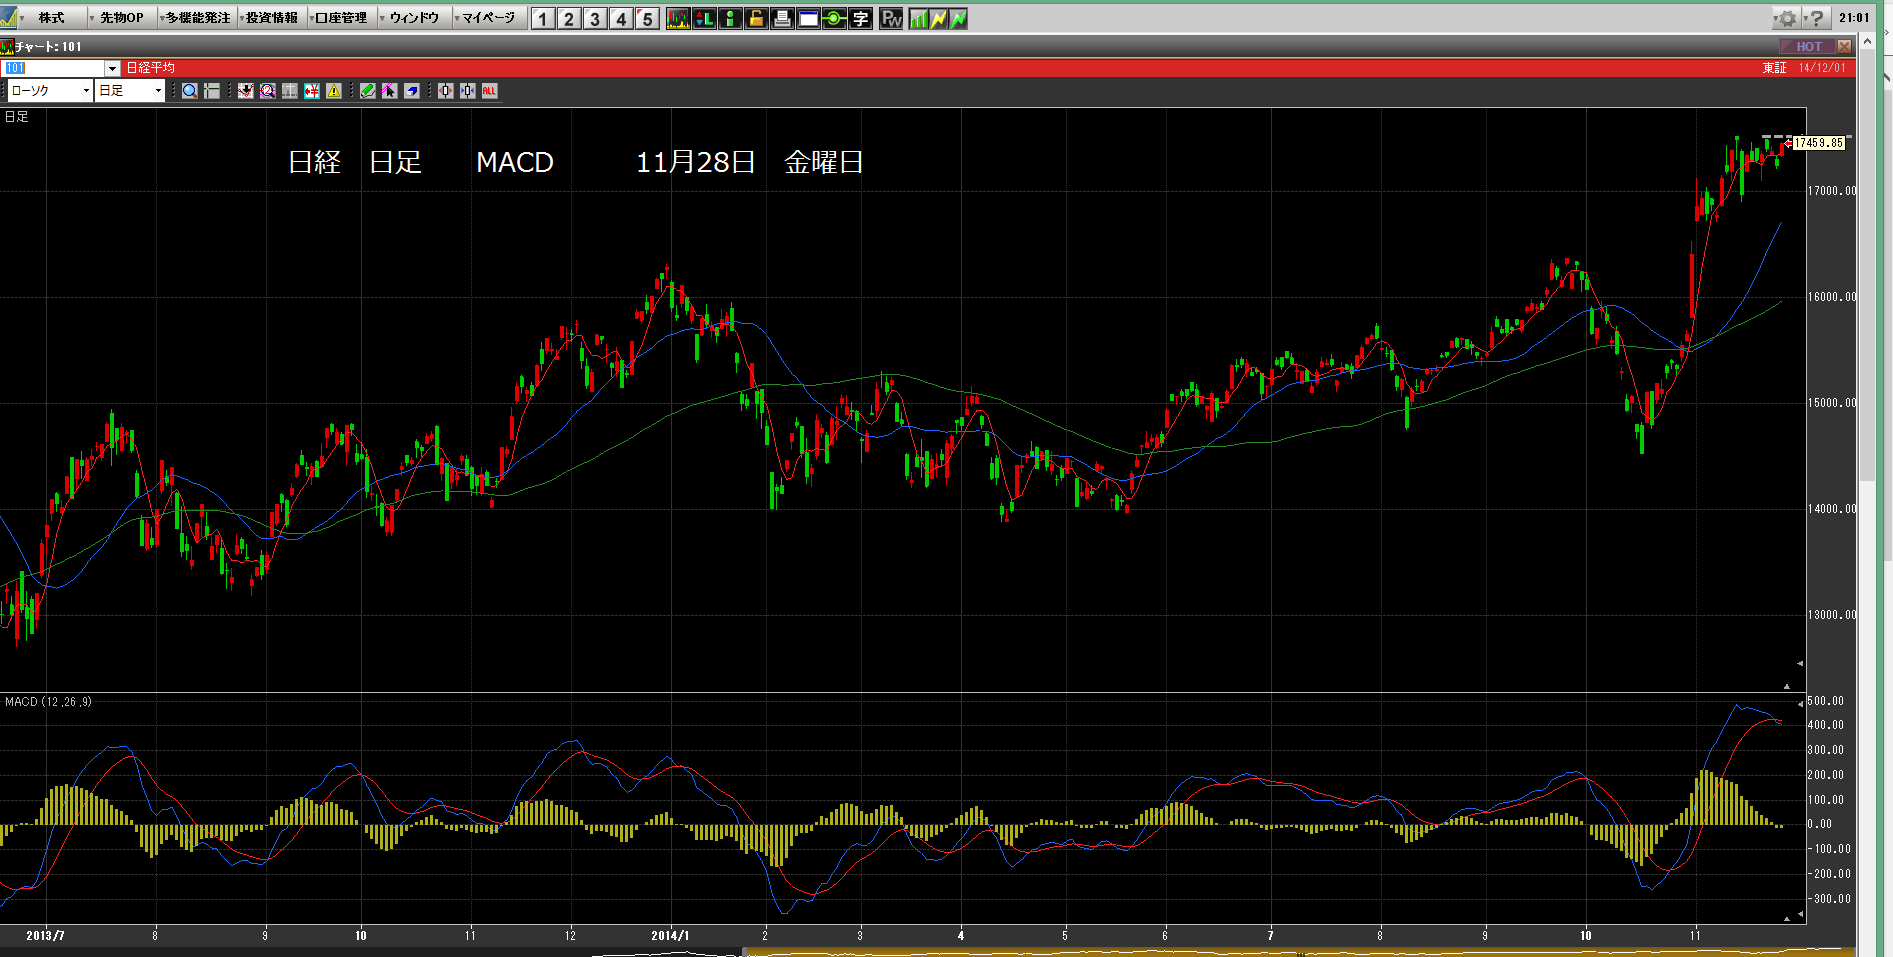Toggle the HOT button in chart title bar
Image resolution: width=1893 pixels, height=957 pixels.
1807,46
